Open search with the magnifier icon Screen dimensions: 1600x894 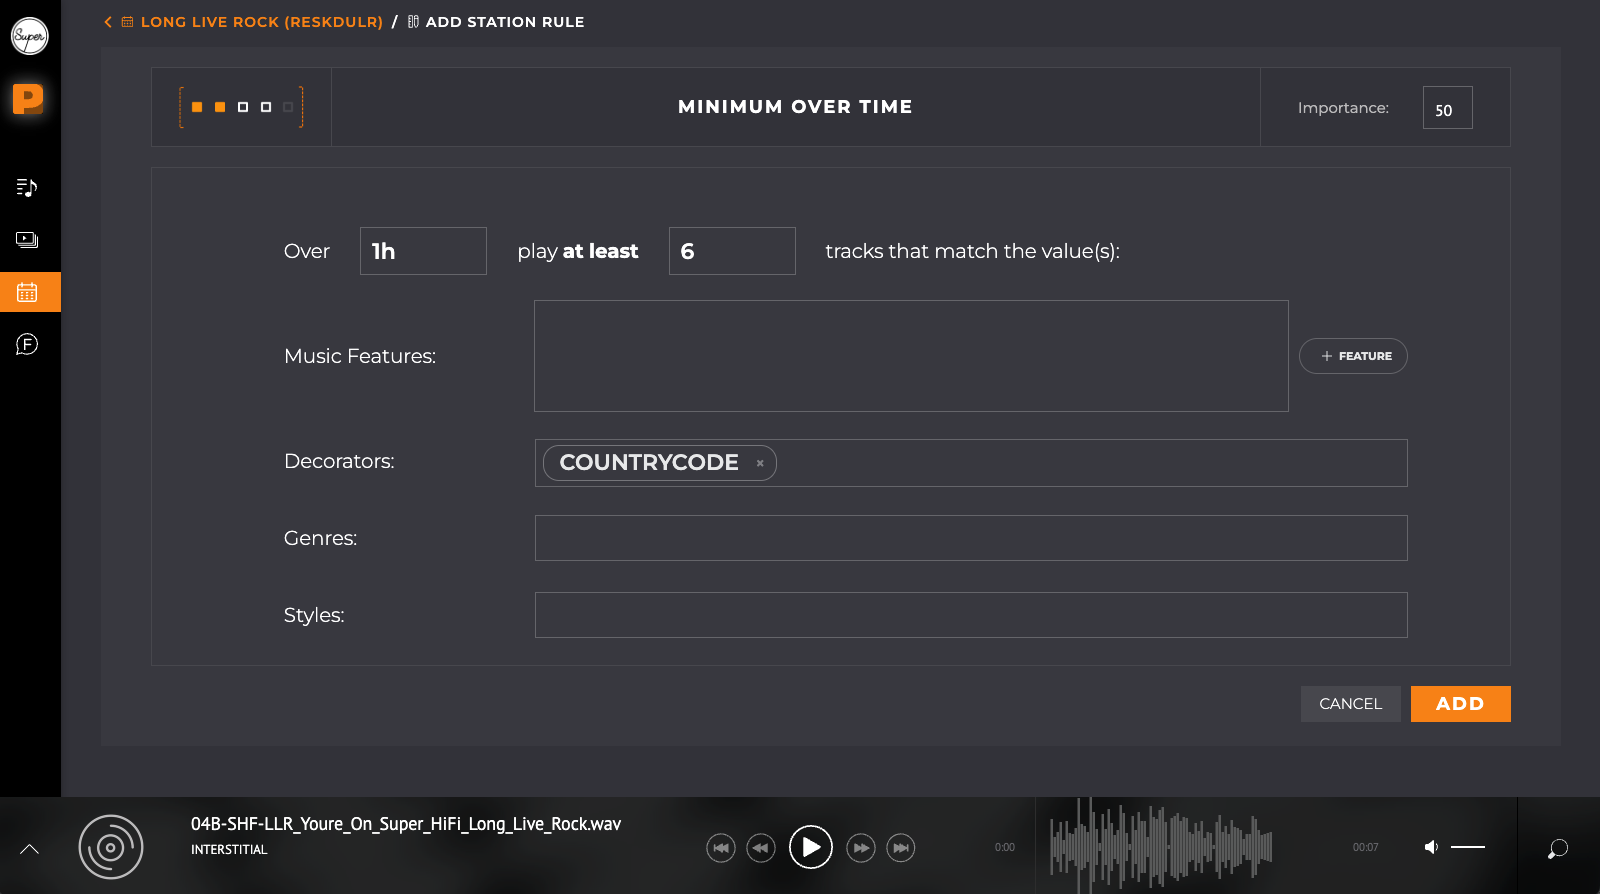click(x=1558, y=849)
